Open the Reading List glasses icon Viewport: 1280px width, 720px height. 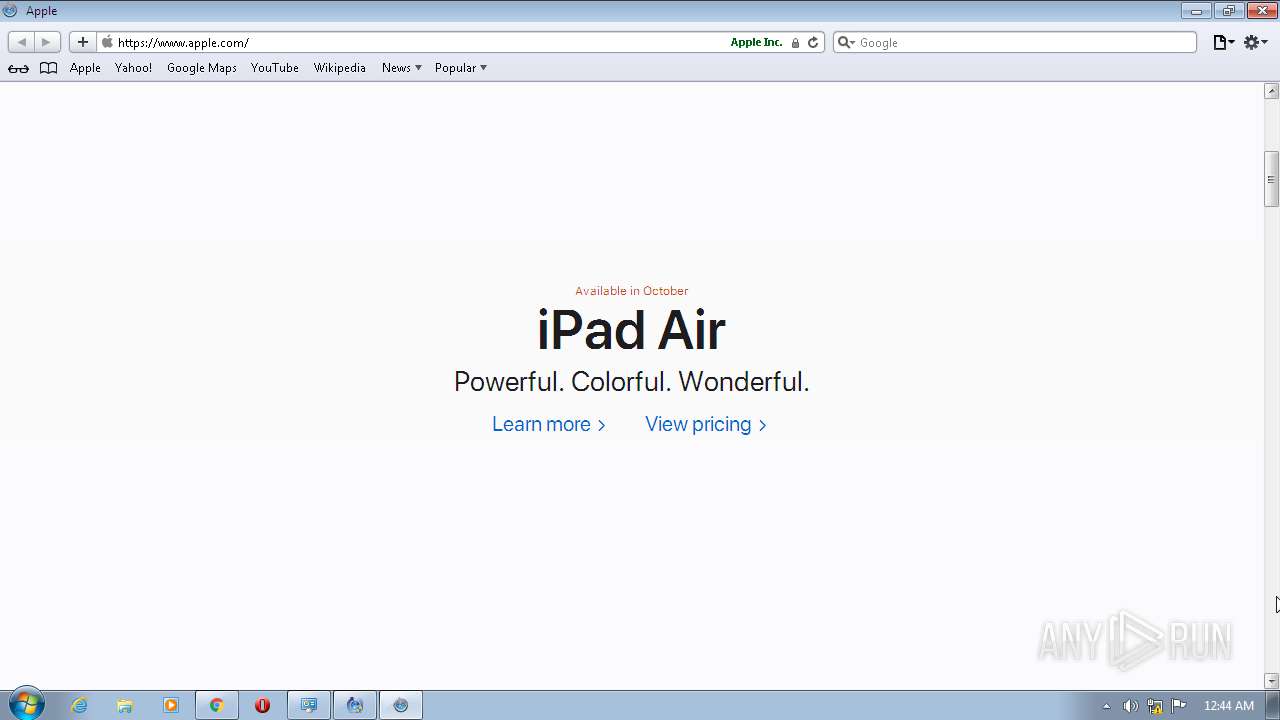(18, 68)
